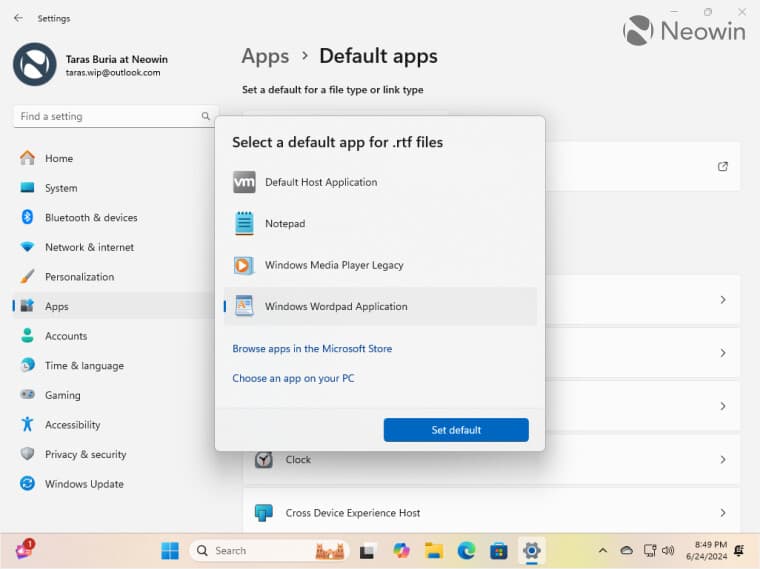
Task: Open Microsoft Store from the taskbar
Action: pos(499,551)
